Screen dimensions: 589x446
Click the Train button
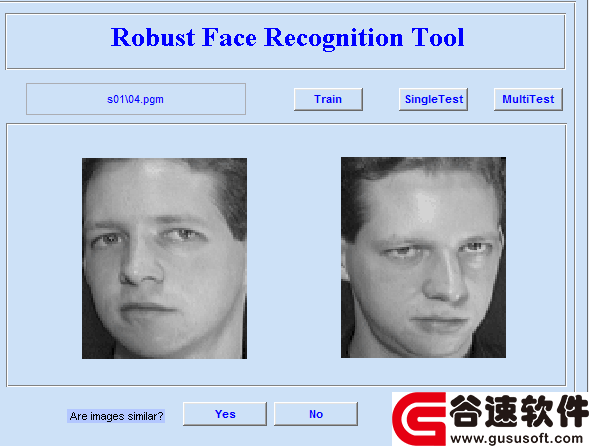point(328,99)
